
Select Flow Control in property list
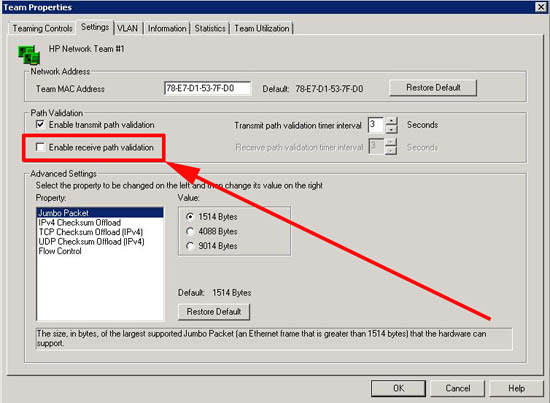[x=60, y=251]
